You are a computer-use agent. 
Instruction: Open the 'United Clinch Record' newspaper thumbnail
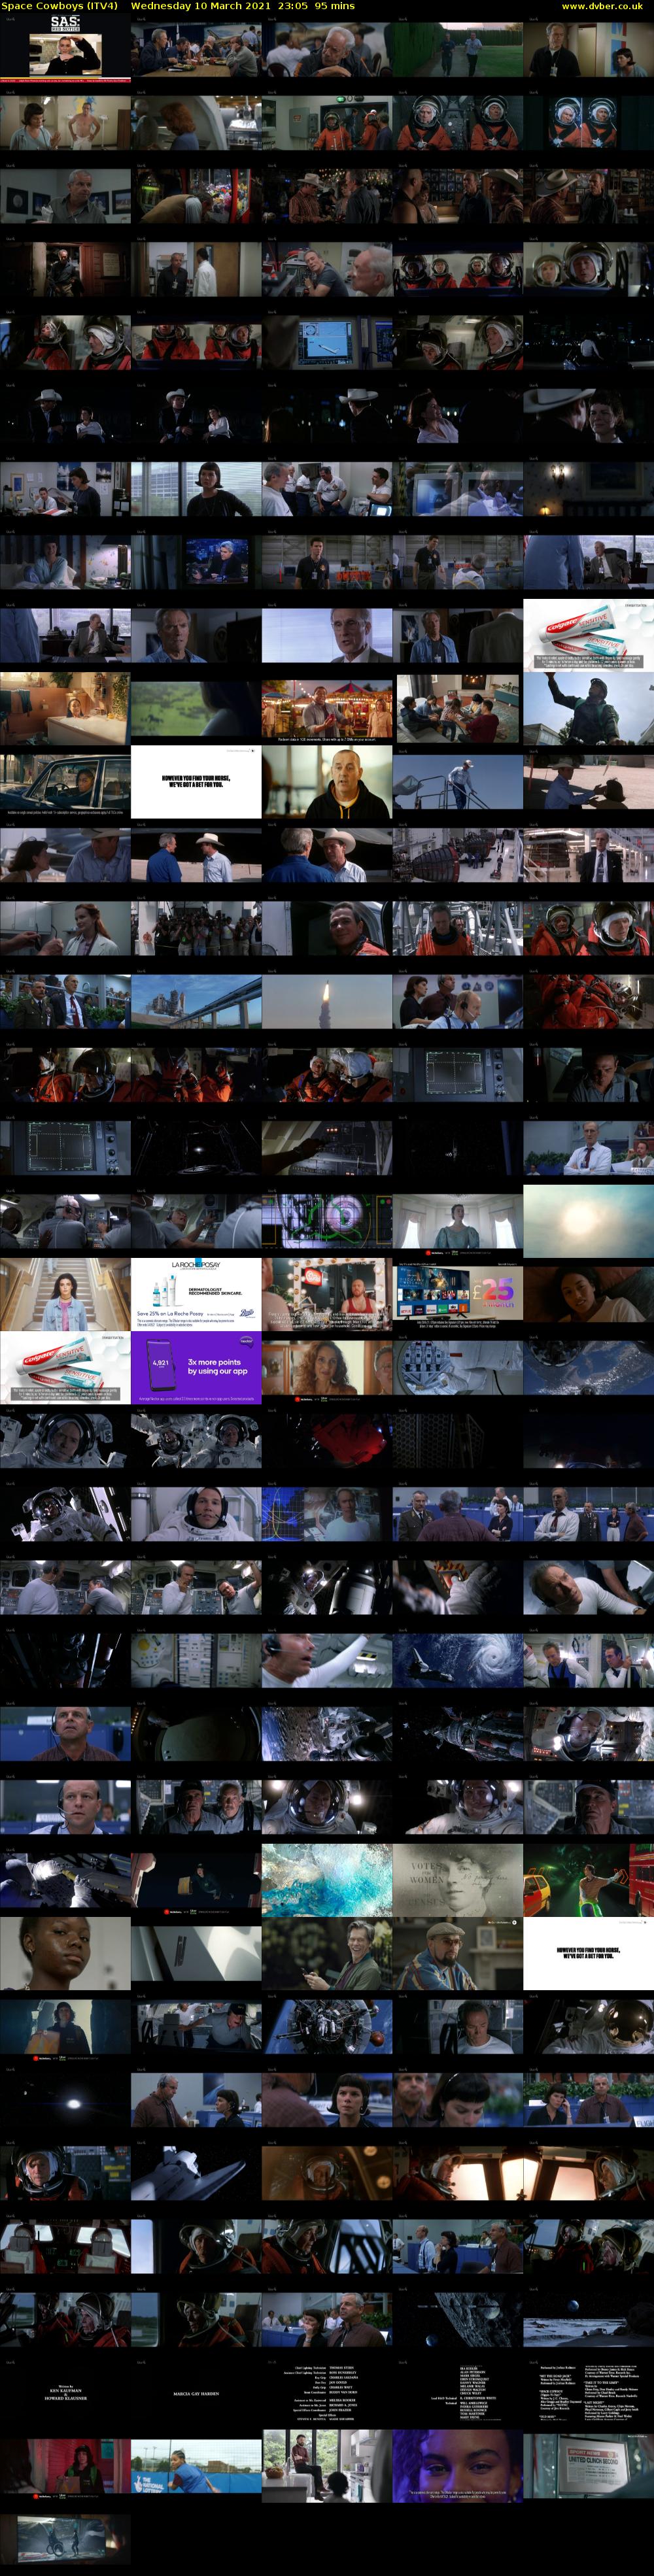589,2467
